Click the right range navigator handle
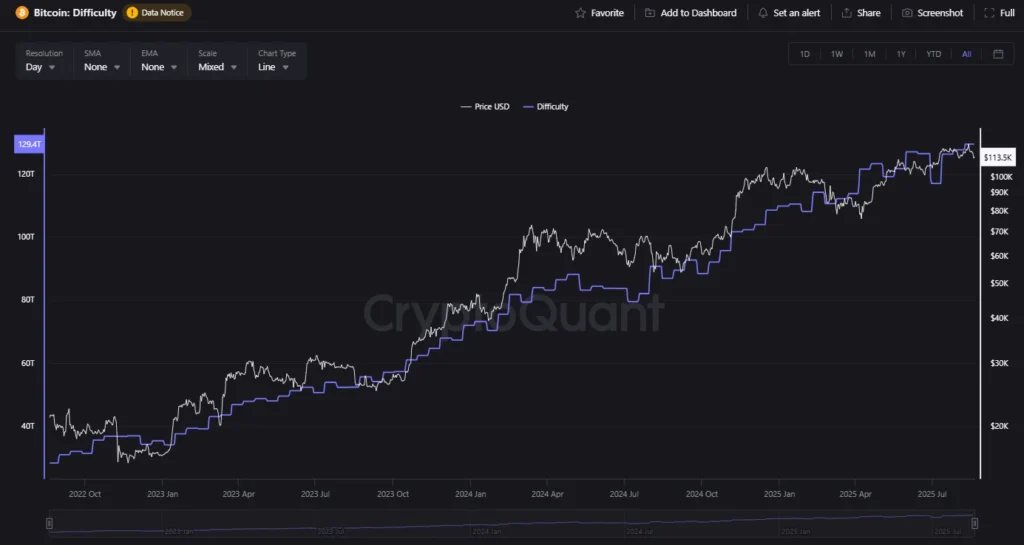The width and height of the screenshot is (1024, 545). coord(974,523)
